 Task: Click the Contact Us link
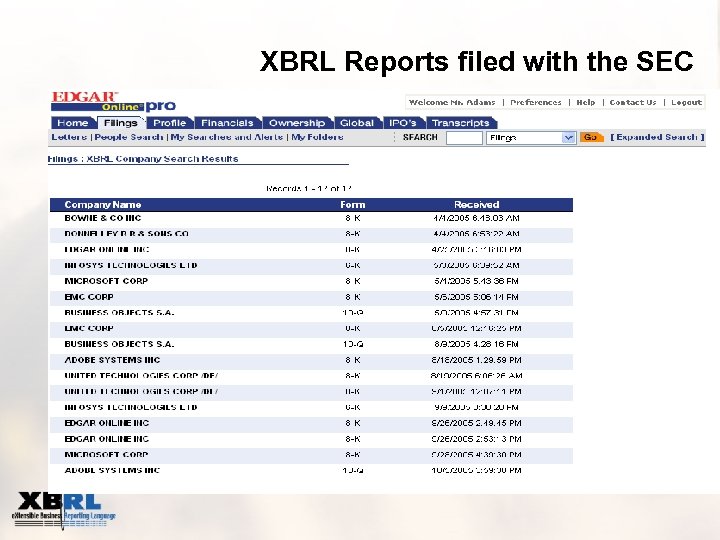tap(633, 102)
